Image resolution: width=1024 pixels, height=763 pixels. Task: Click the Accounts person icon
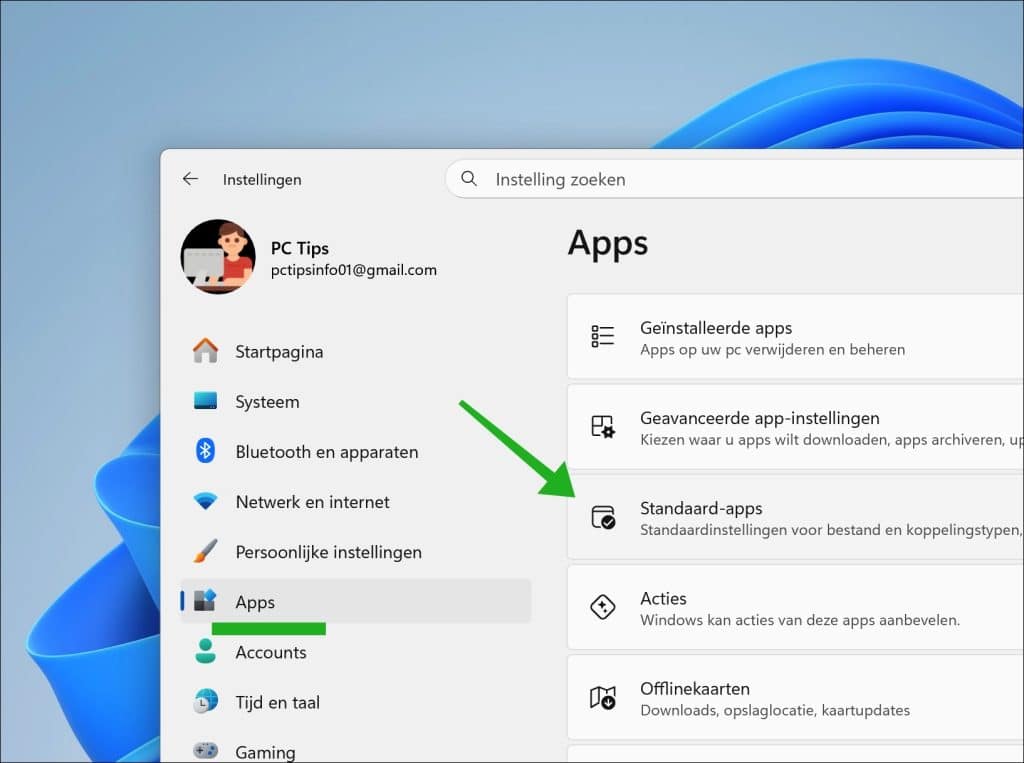(x=205, y=651)
